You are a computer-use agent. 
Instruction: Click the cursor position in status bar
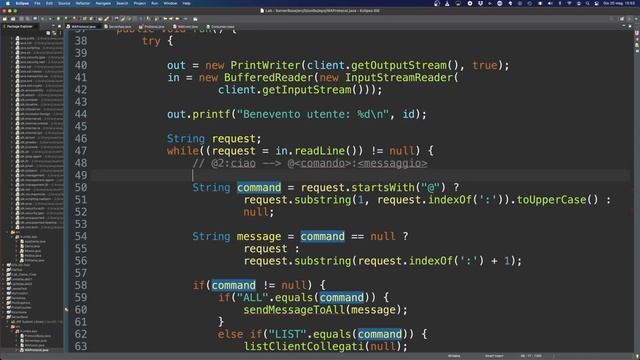[x=531, y=356]
